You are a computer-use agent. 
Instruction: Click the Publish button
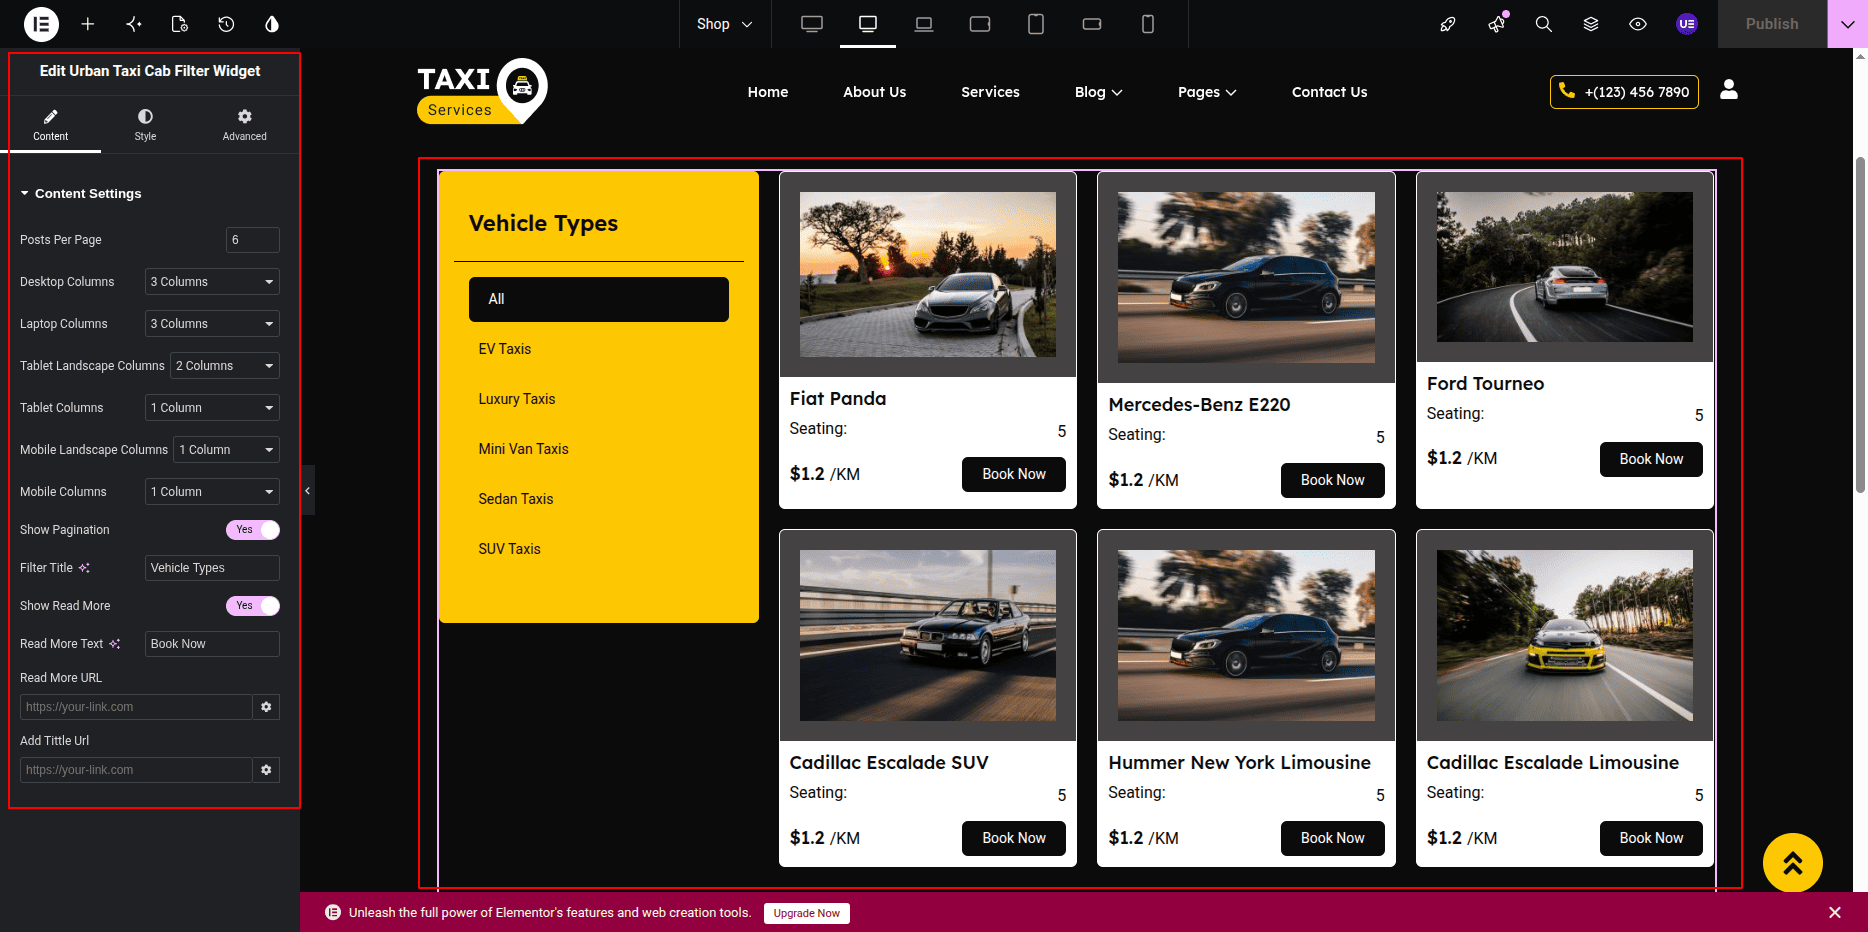point(1772,24)
